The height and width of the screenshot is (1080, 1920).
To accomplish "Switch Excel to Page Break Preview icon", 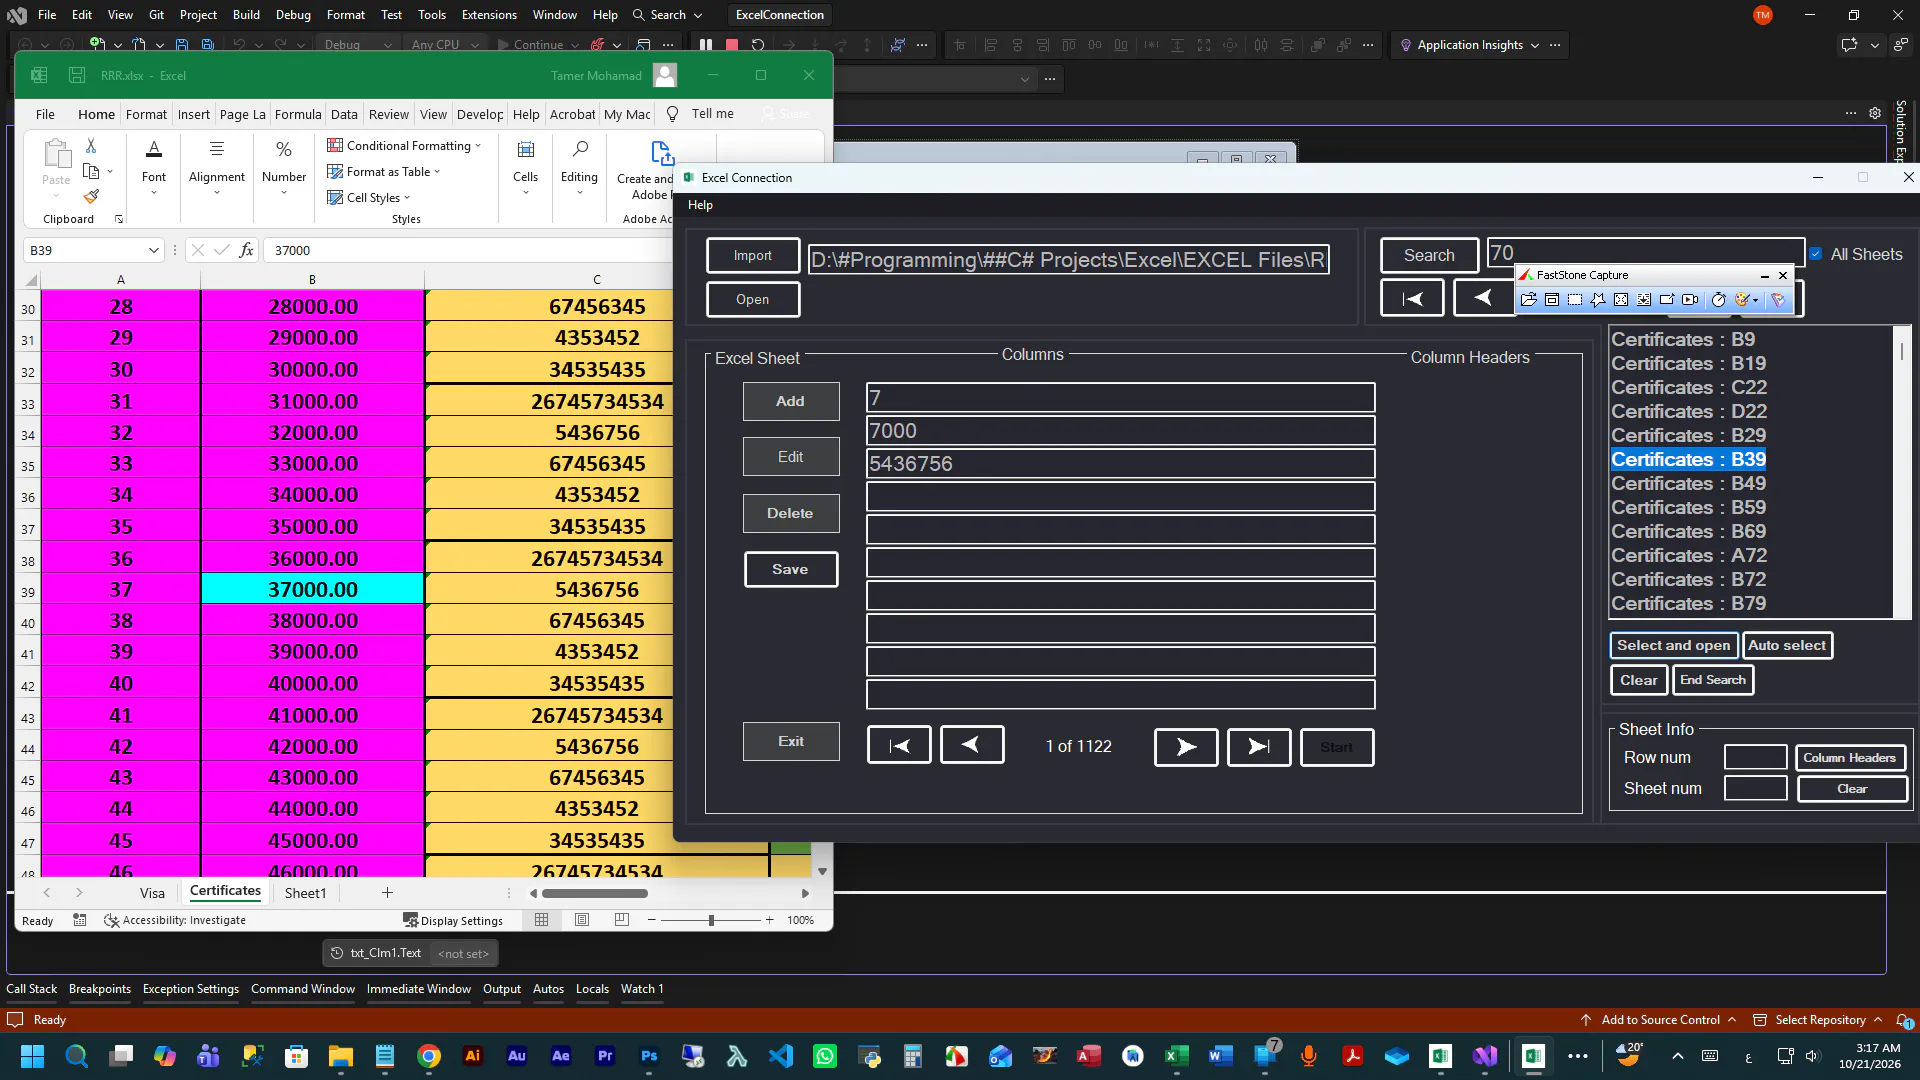I will point(622,920).
